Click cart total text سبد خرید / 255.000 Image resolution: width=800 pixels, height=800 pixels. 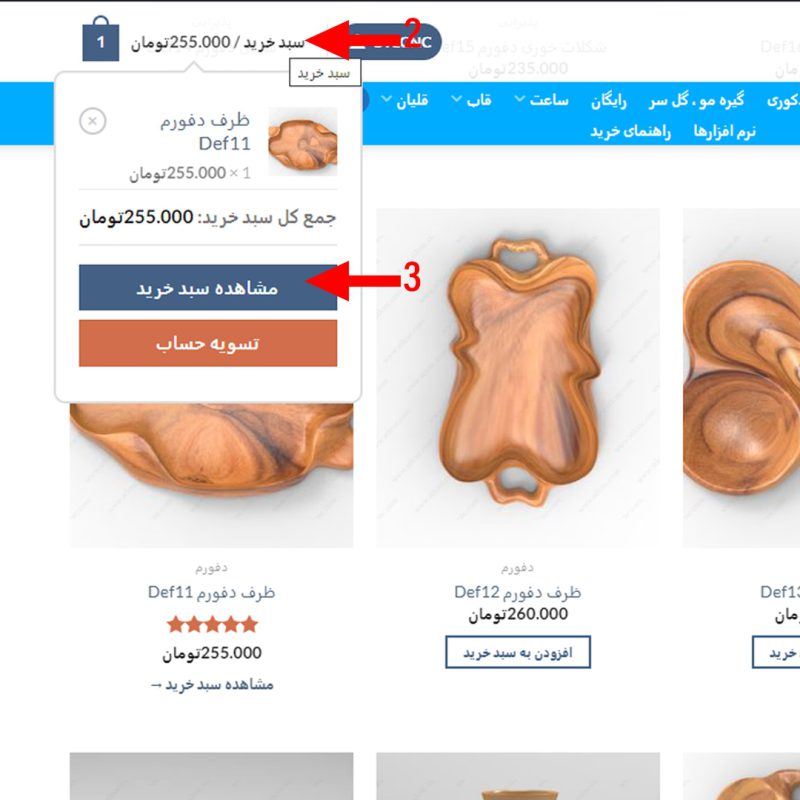click(x=217, y=42)
